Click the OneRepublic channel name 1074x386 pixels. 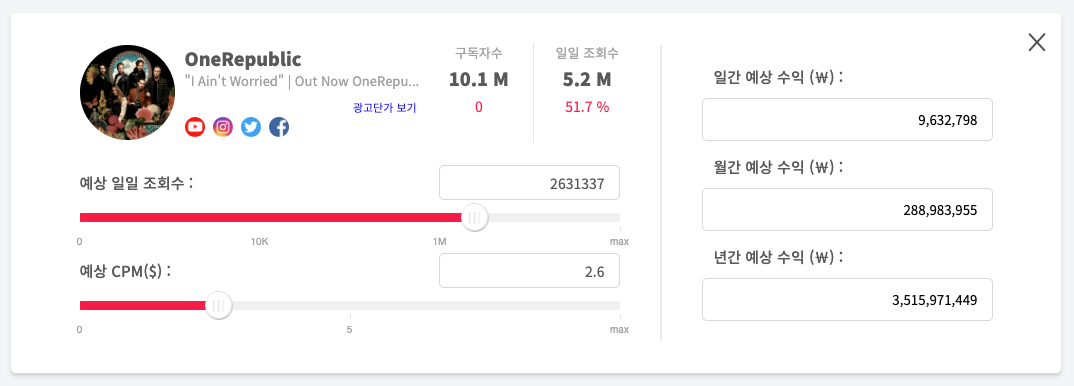coord(243,59)
